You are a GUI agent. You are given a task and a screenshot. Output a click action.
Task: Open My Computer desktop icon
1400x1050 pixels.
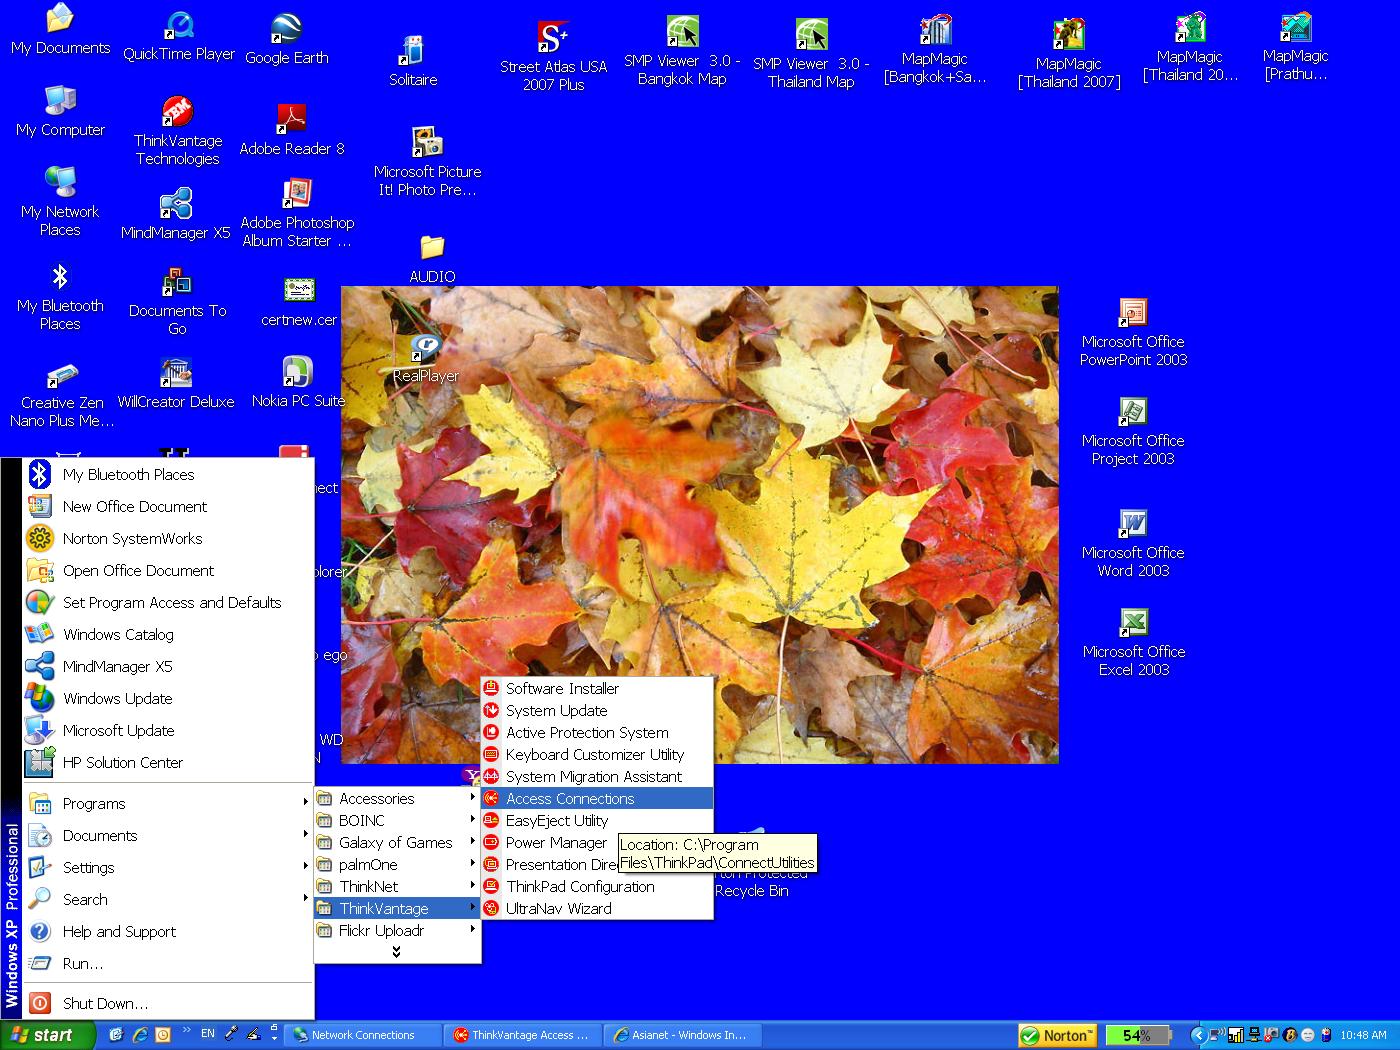[x=60, y=111]
